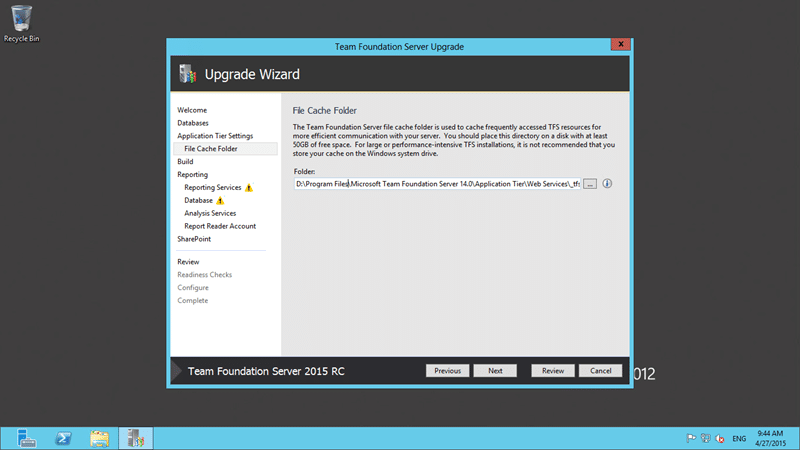Go to the SharePoint step
The image size is (800, 450).
[194, 239]
